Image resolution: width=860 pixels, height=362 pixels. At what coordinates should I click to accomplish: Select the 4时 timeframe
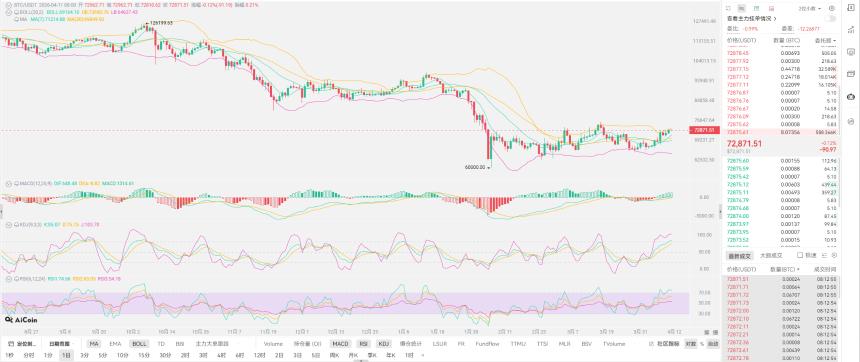[x=221, y=355]
